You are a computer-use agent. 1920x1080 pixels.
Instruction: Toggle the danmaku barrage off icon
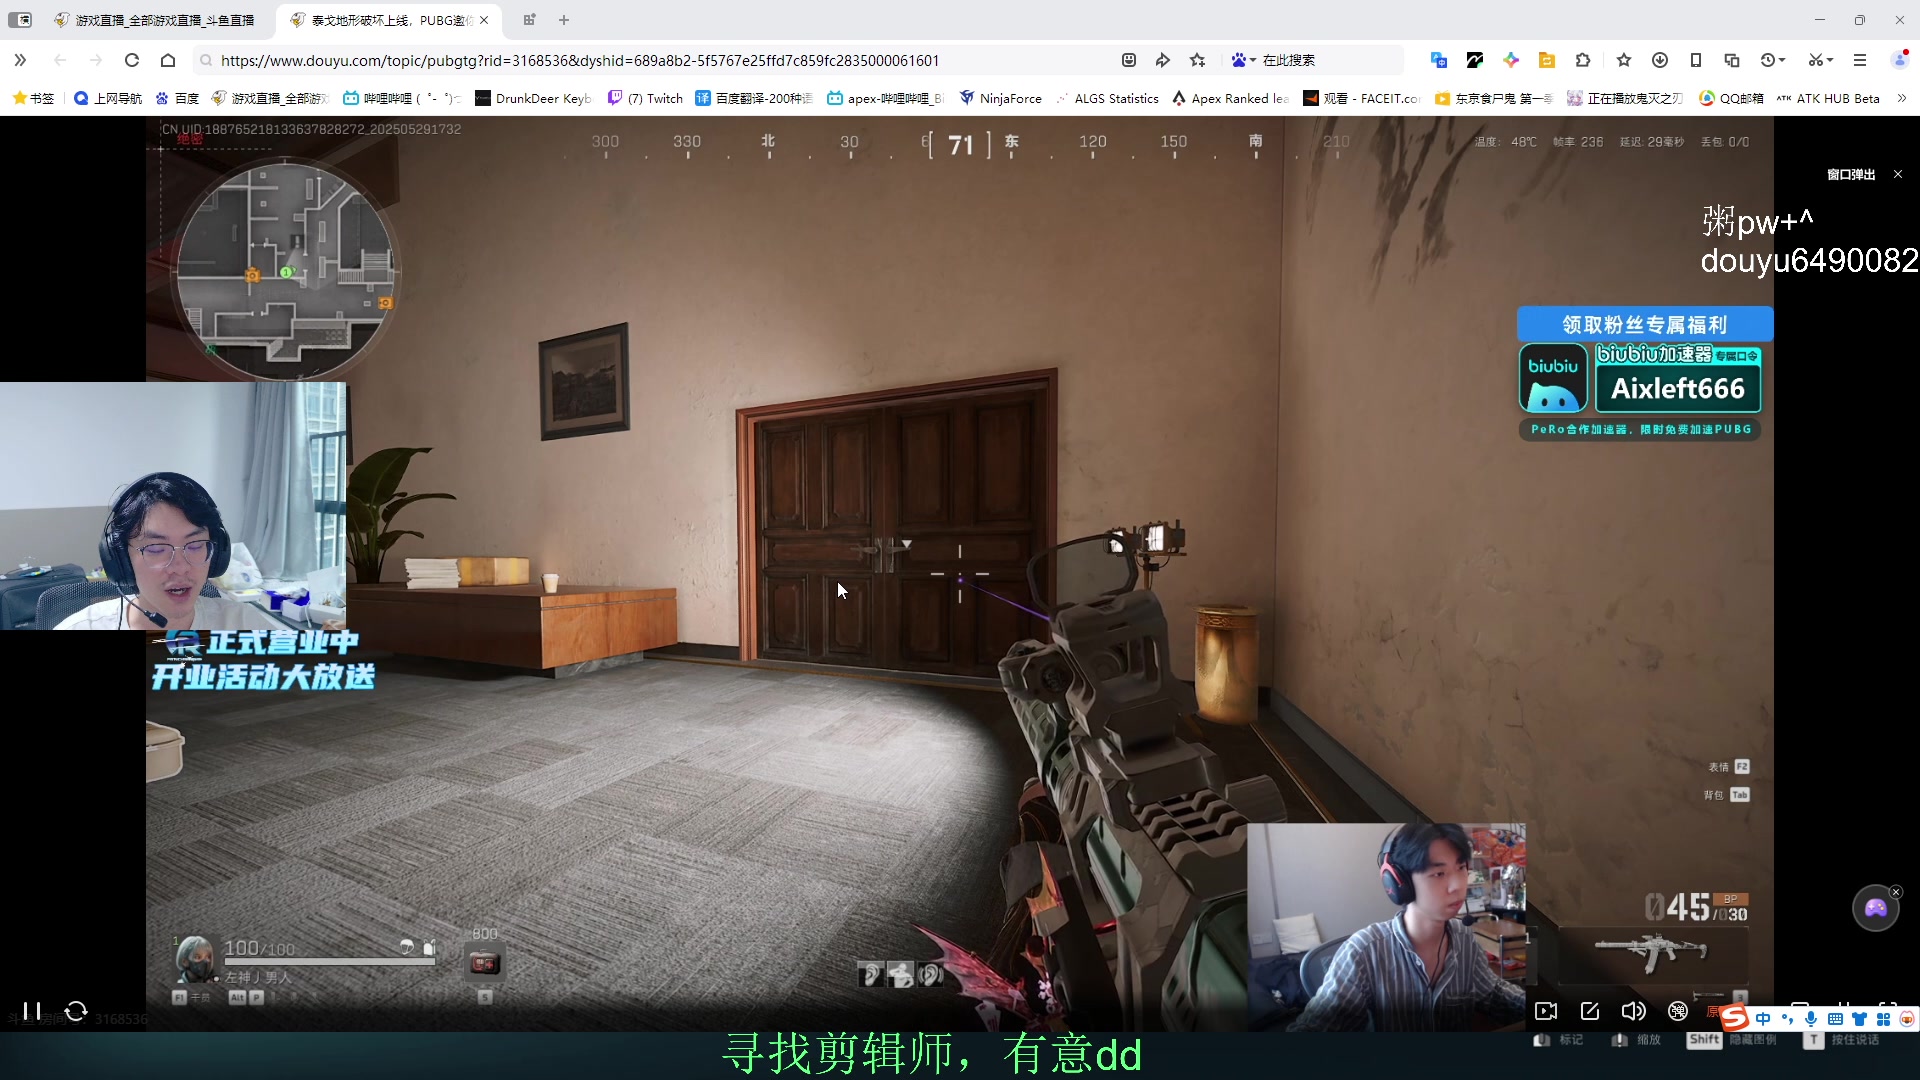coord(1678,1011)
